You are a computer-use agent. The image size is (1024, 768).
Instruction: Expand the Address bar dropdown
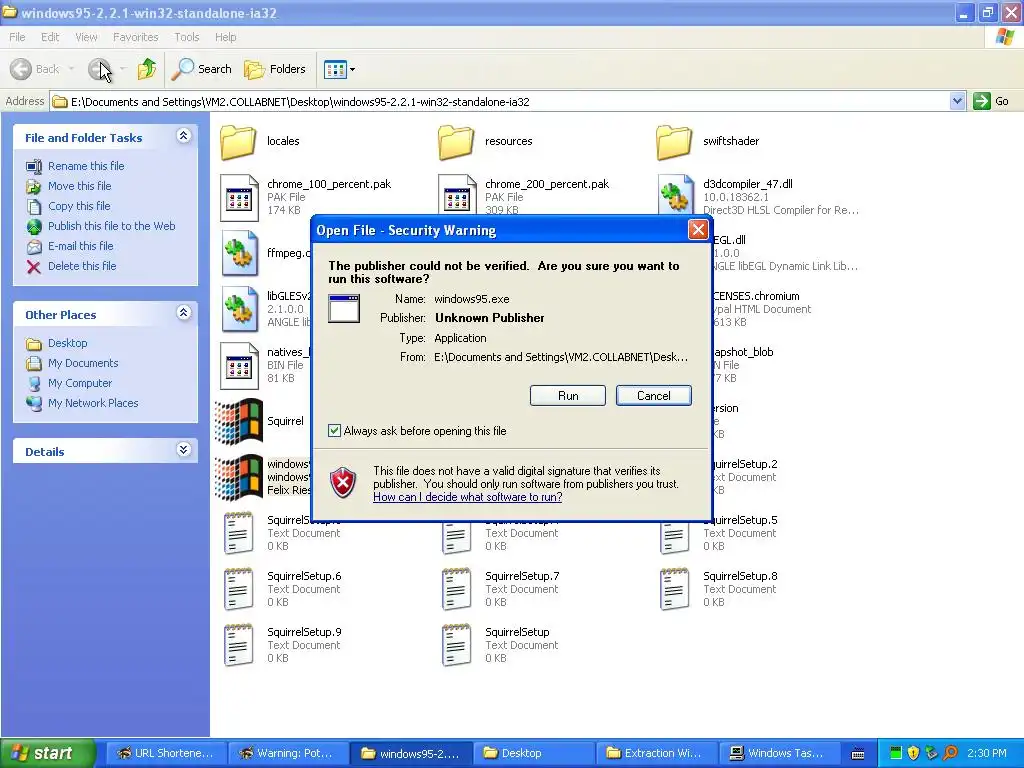[x=957, y=101]
